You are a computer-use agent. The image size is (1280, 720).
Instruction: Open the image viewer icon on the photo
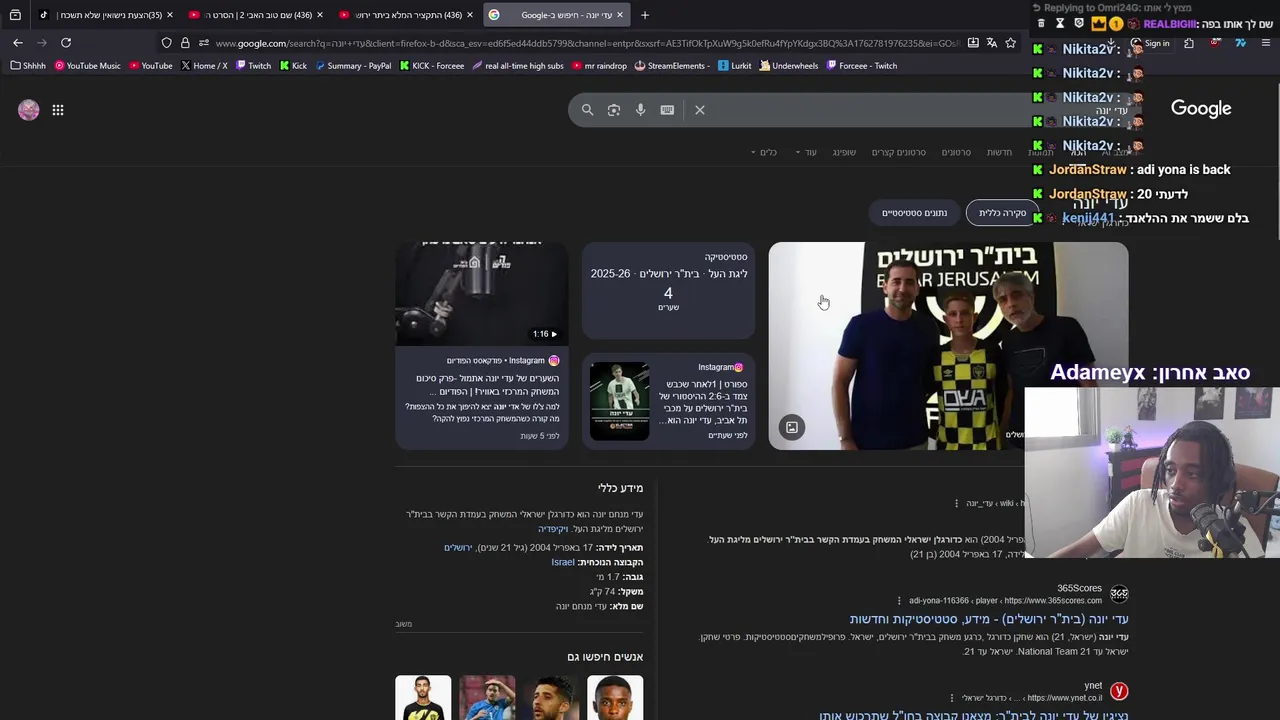coord(792,427)
